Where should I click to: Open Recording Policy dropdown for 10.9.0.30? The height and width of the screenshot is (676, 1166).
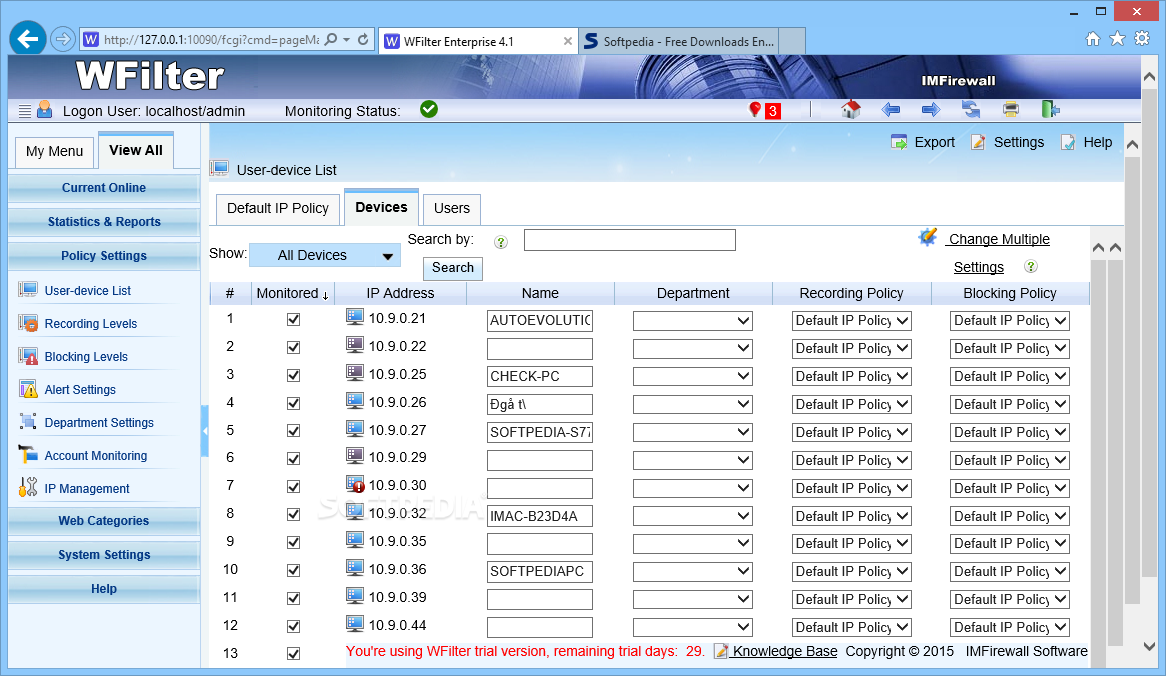click(851, 488)
